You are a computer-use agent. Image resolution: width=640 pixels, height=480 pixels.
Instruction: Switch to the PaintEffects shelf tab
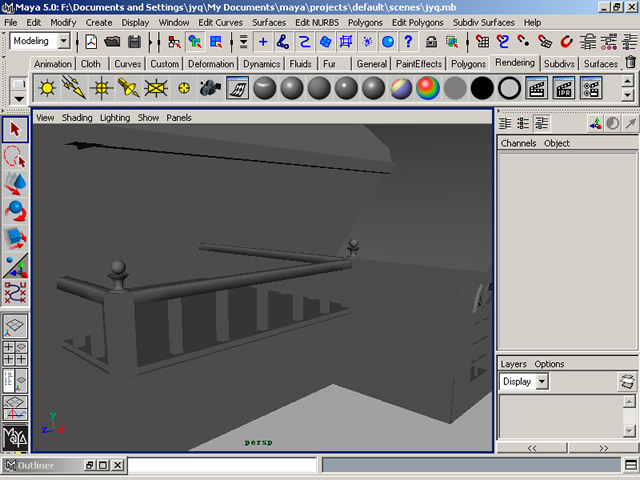[x=419, y=64]
